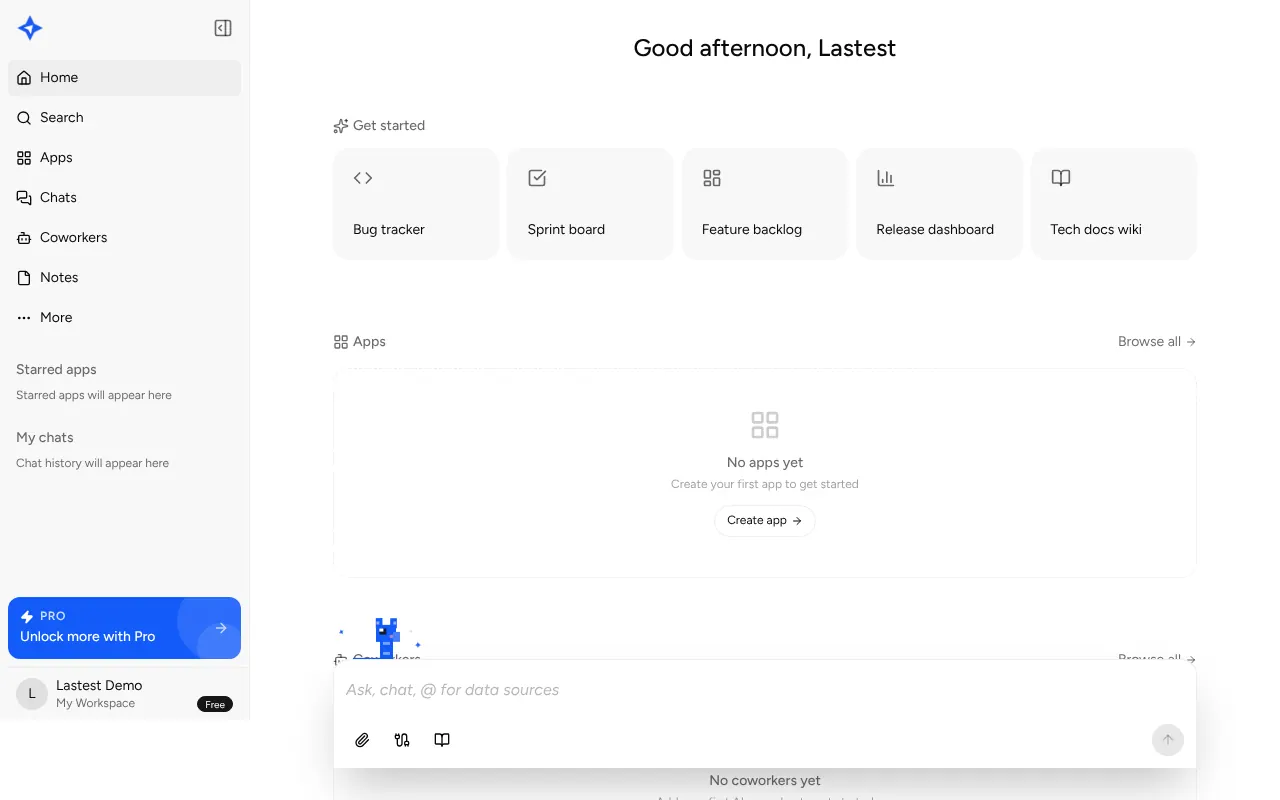Image resolution: width=1280 pixels, height=800 pixels.
Task: Click the "Get started" heading
Action: (x=389, y=125)
